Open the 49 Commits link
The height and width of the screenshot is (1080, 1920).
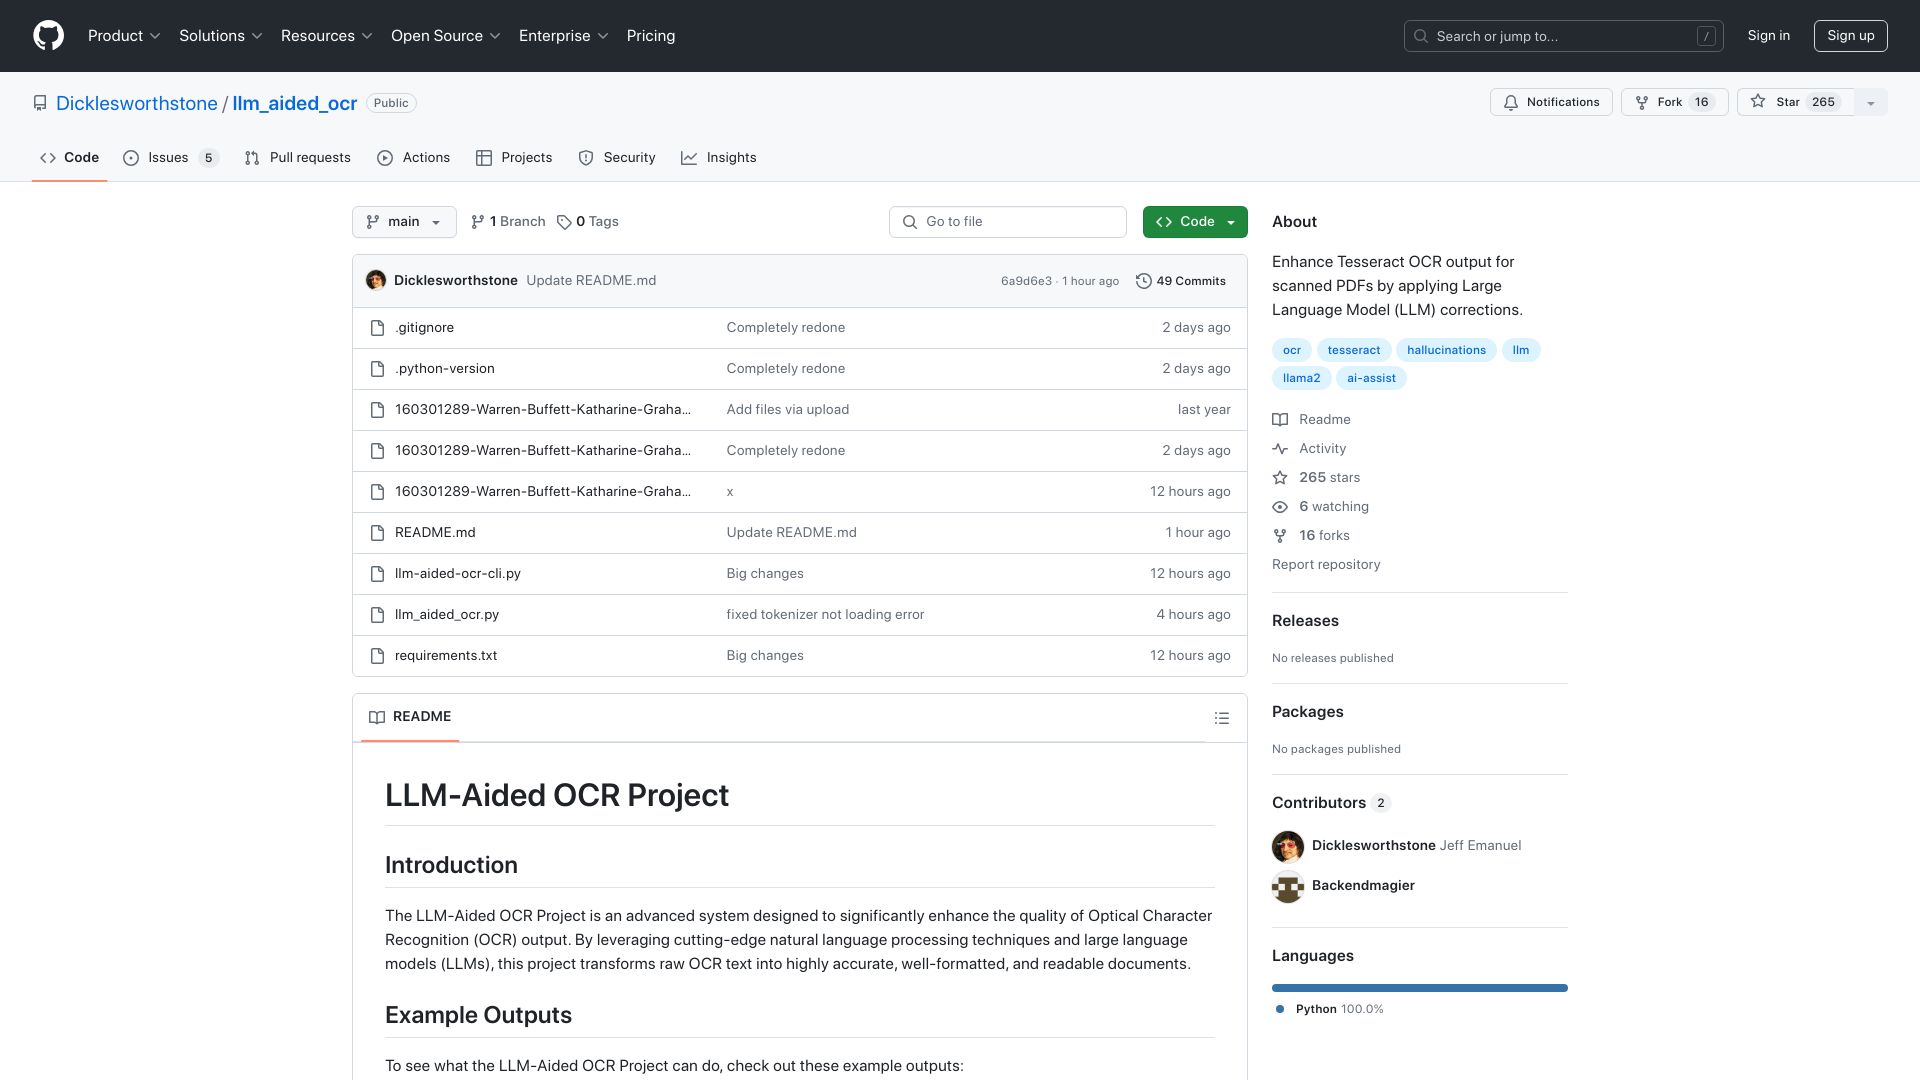(1181, 281)
